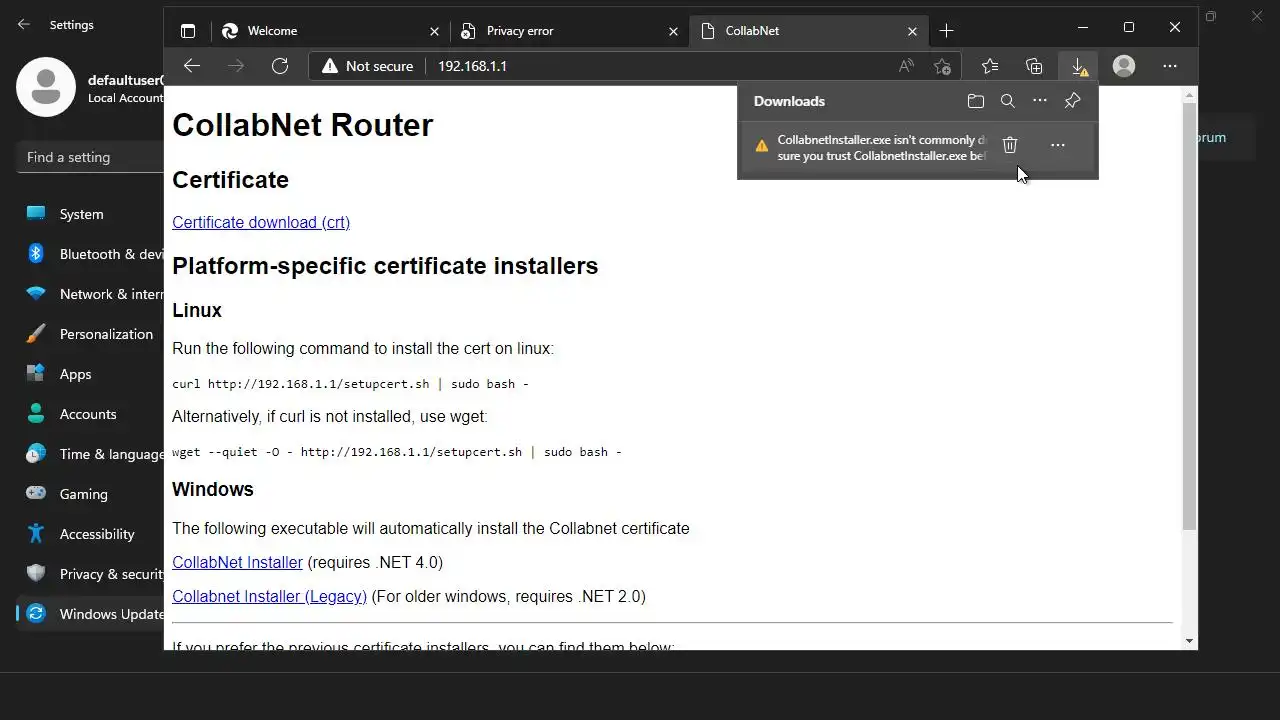This screenshot has width=1280, height=720.
Task: Open the Read aloud icon in address bar
Action: coord(906,66)
